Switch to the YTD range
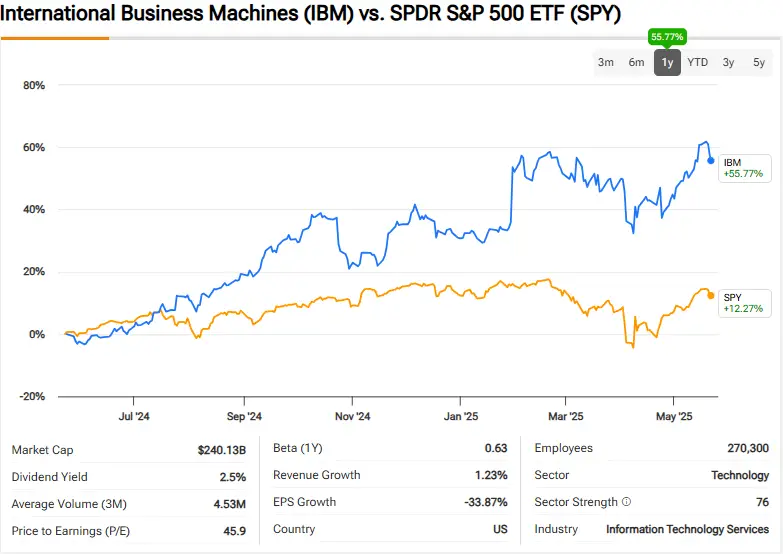Viewport: 783px width, 554px height. pos(698,62)
